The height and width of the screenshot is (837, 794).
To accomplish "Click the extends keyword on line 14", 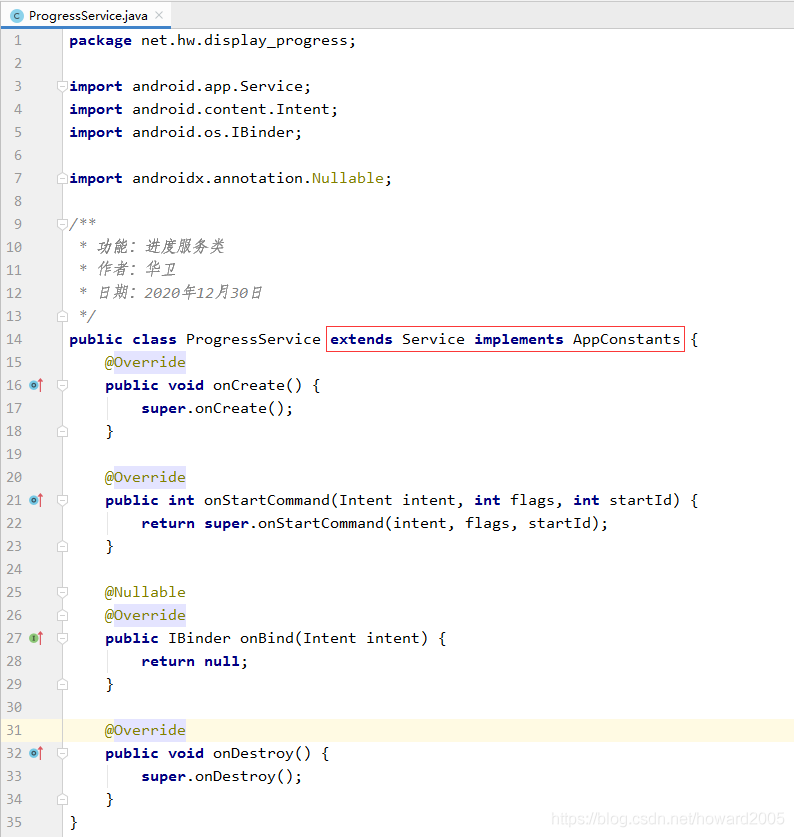I will pyautogui.click(x=361, y=339).
